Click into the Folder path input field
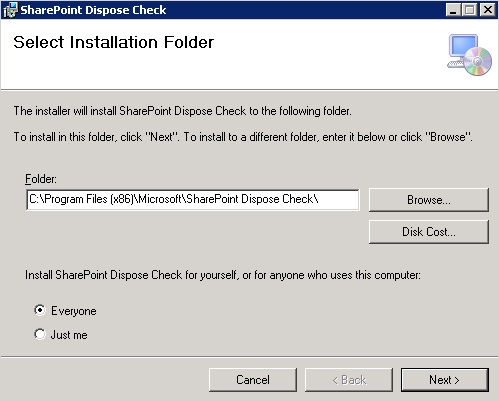The image size is (499, 401). (193, 200)
